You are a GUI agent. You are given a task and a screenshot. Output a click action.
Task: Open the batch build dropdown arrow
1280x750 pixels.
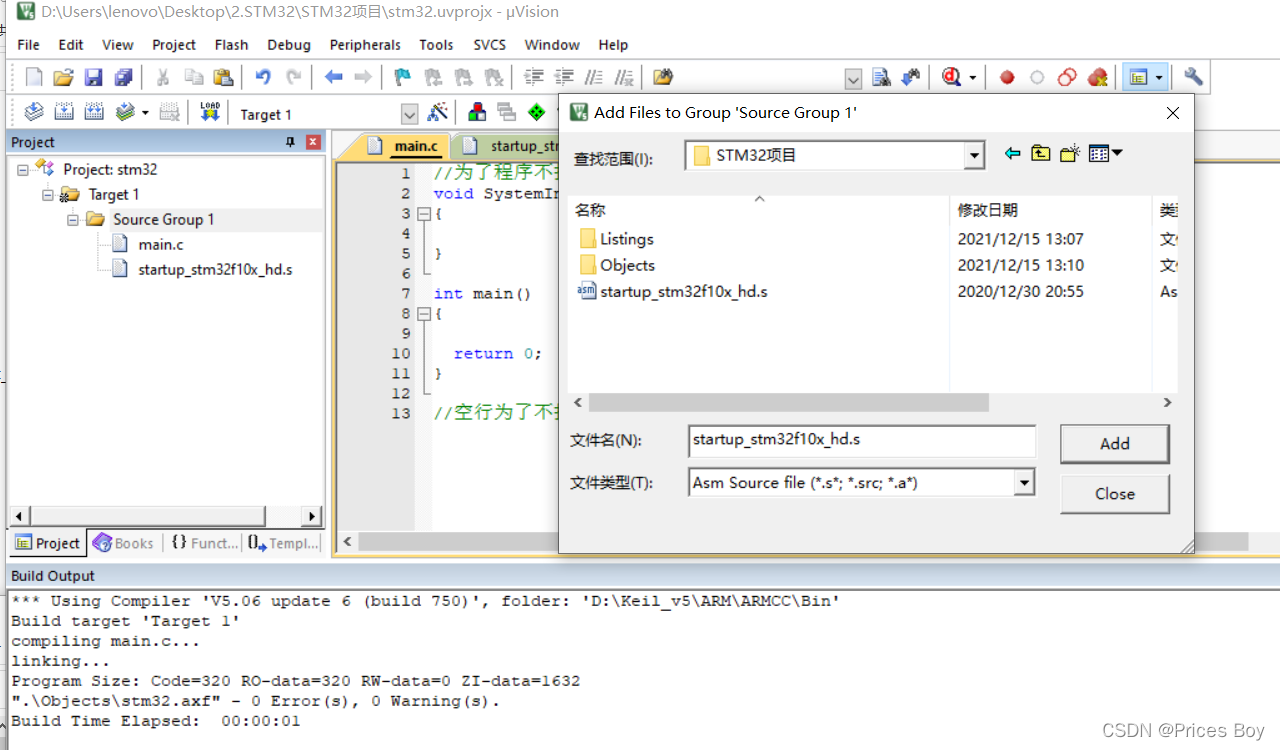pyautogui.click(x=145, y=112)
